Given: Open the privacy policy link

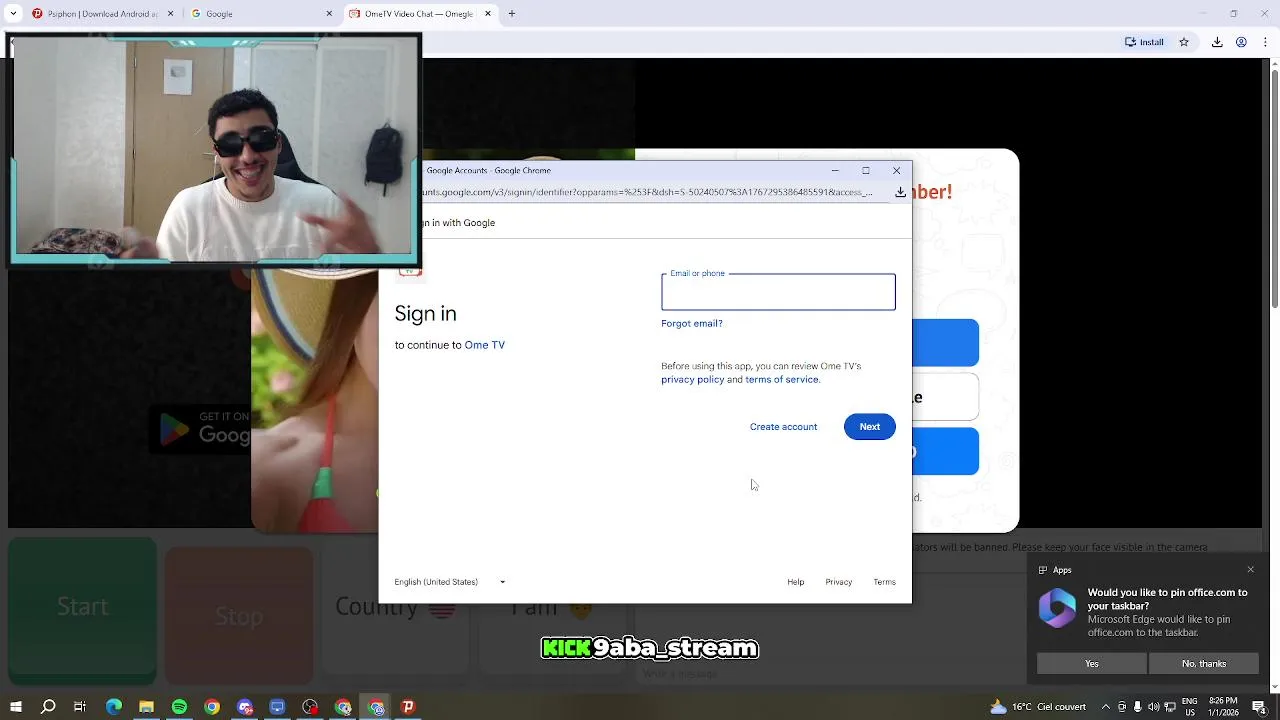Looking at the screenshot, I should click(x=692, y=380).
